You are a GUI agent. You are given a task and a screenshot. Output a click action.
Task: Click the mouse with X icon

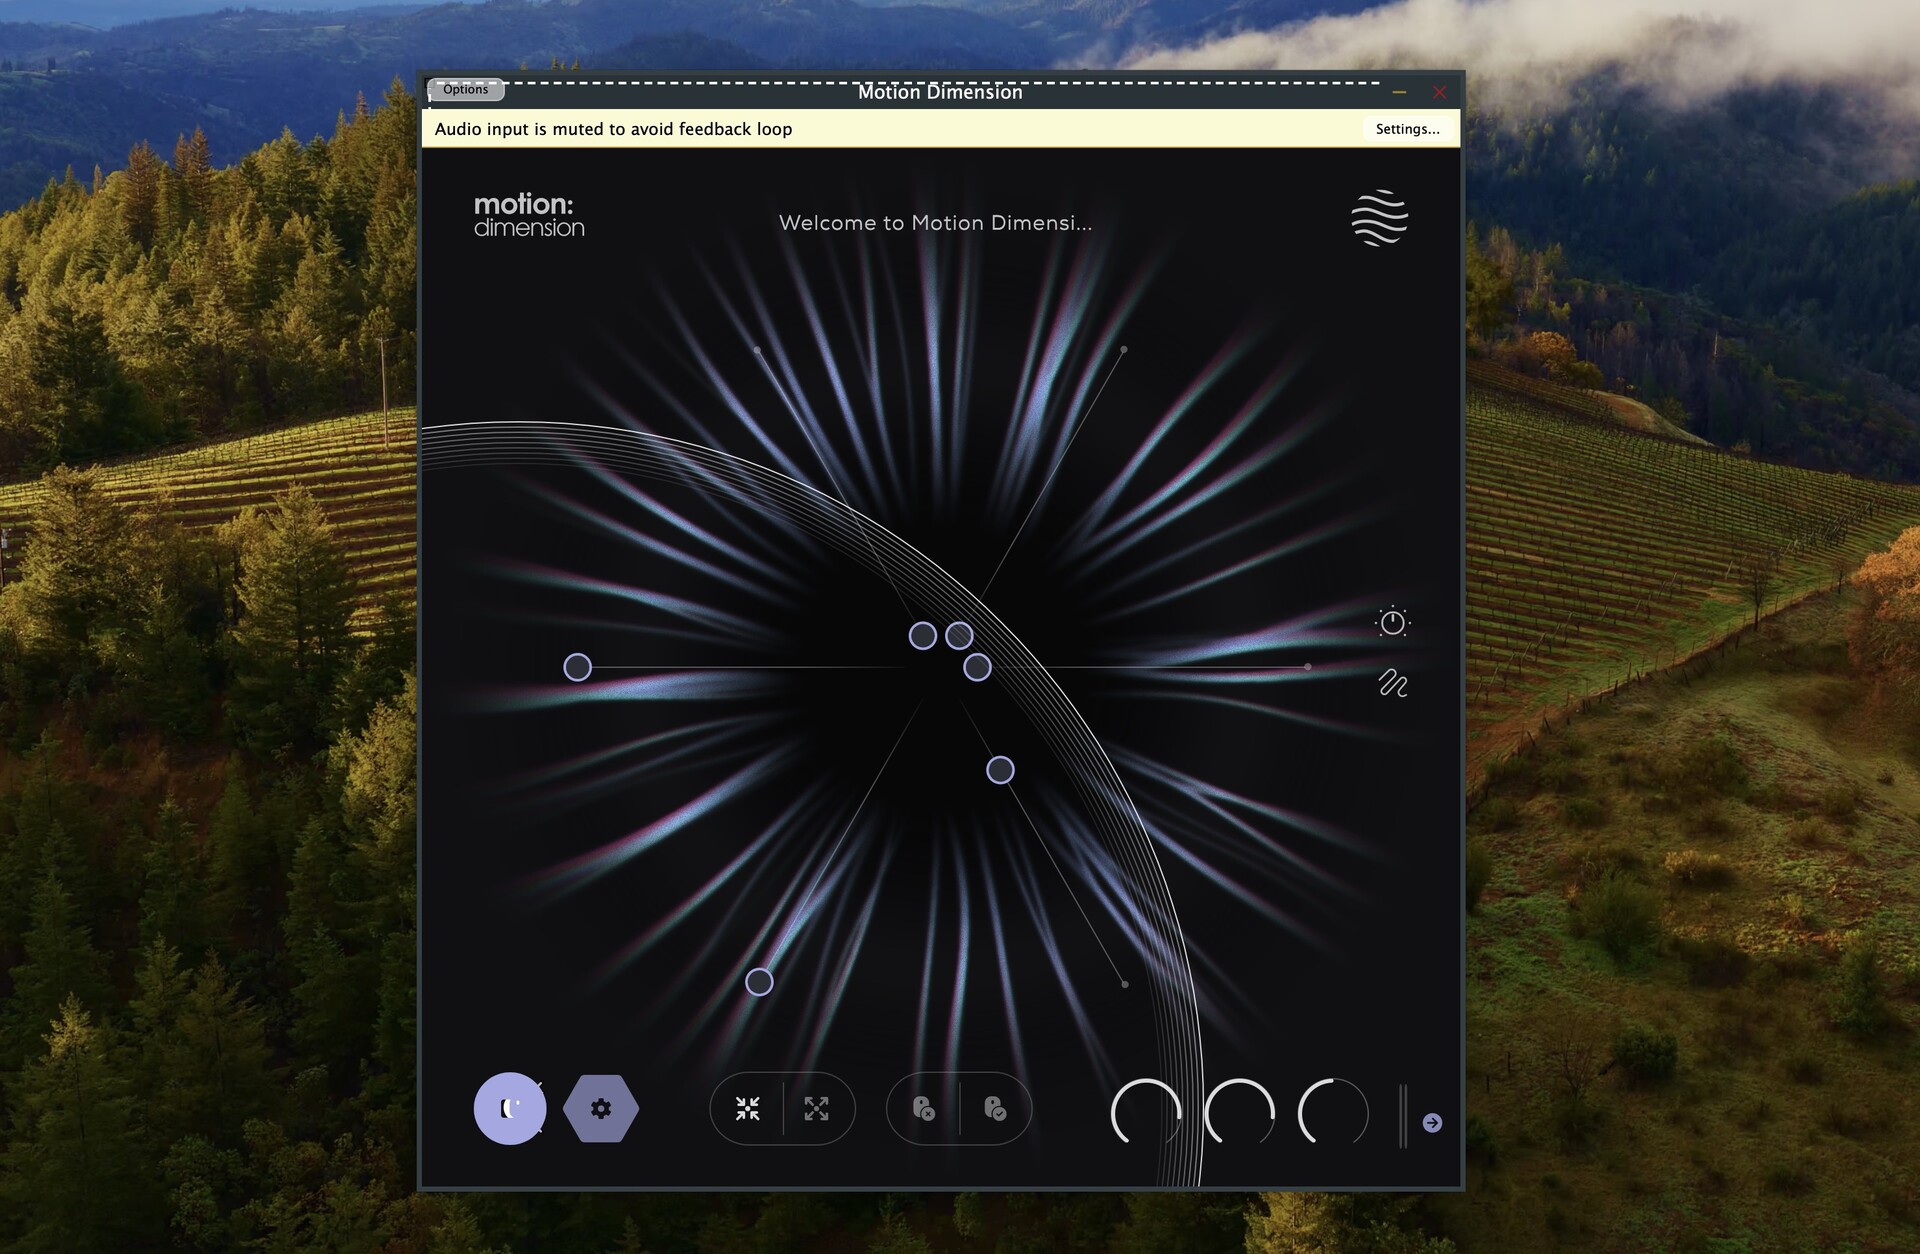(x=924, y=1108)
